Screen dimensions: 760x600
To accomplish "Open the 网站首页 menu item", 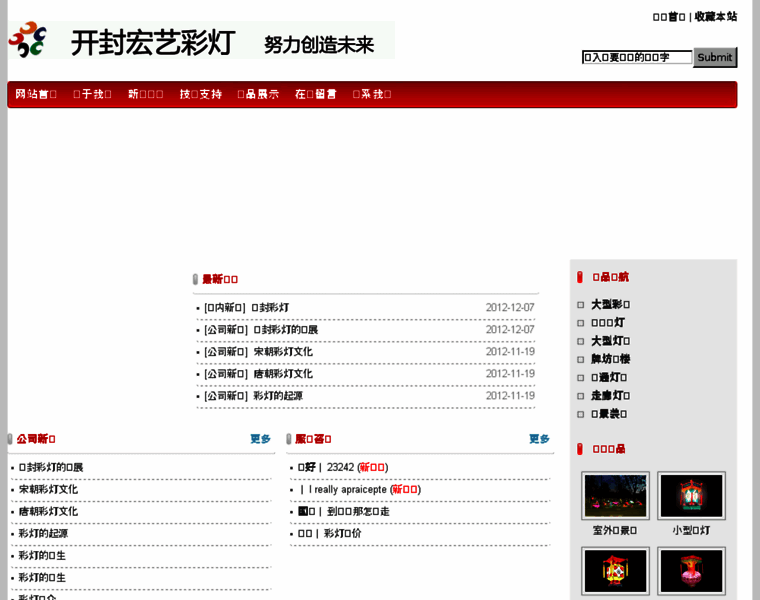I will (36, 94).
